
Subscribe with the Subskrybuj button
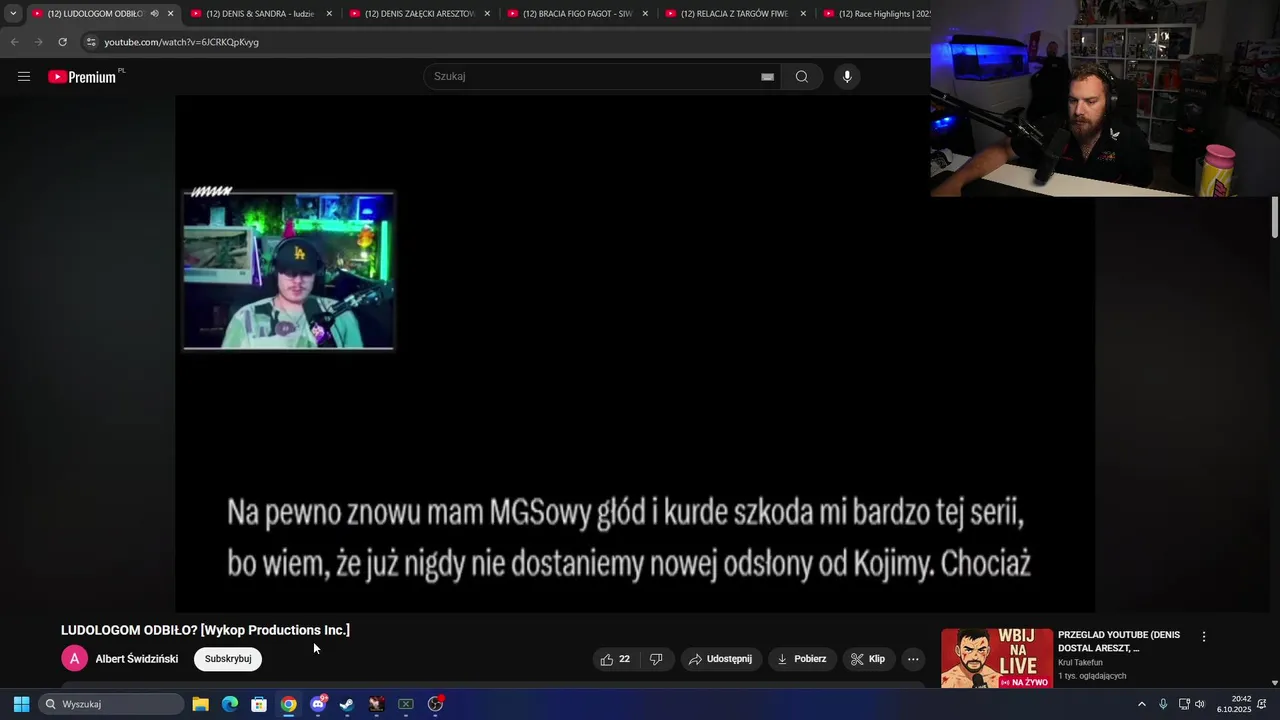[x=228, y=659]
